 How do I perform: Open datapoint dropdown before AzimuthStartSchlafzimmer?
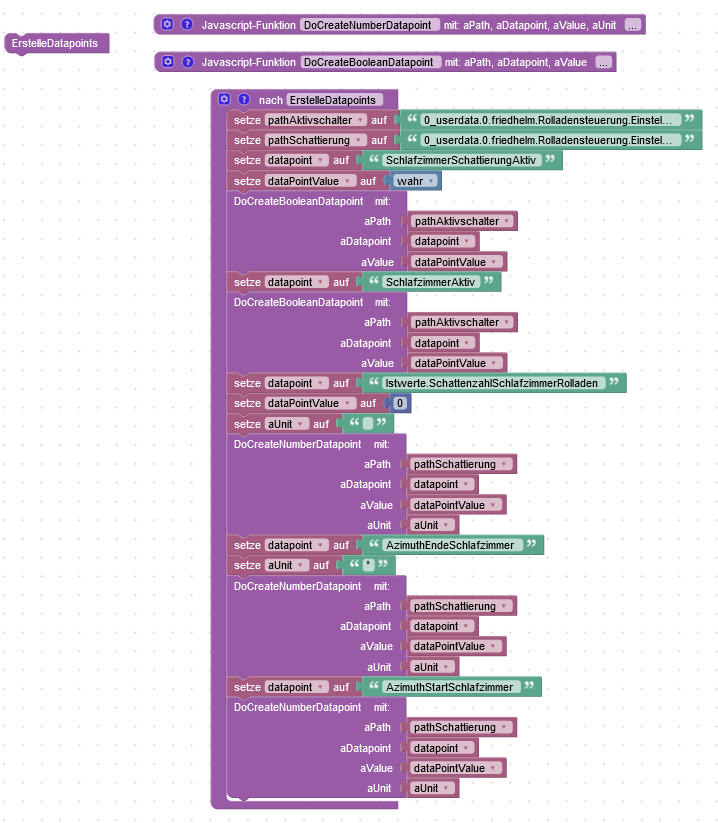(x=297, y=687)
